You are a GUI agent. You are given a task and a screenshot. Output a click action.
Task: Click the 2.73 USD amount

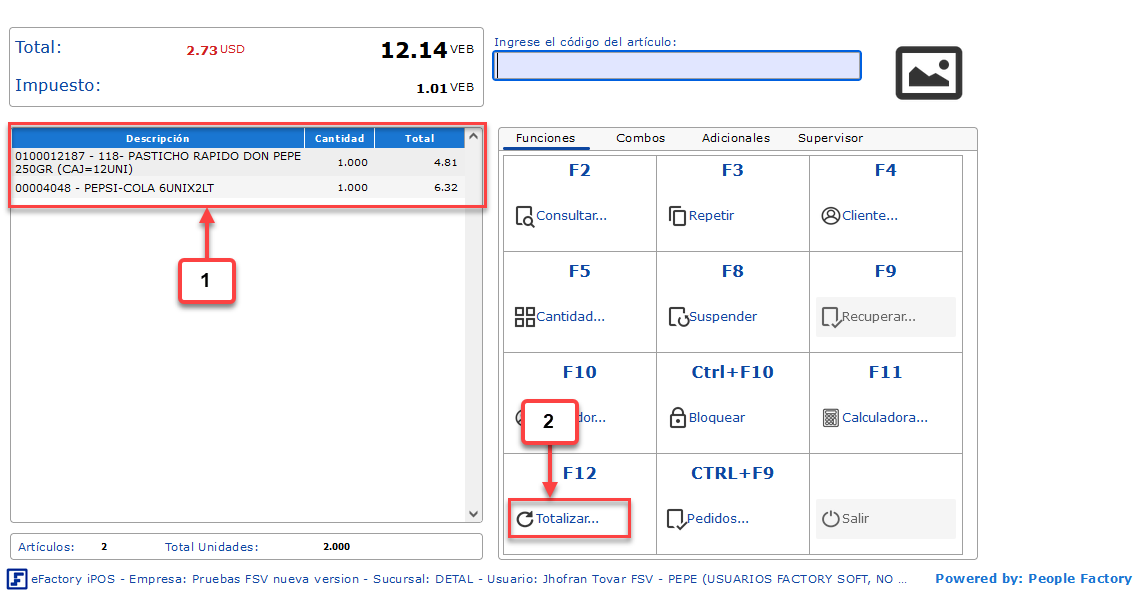pyautogui.click(x=215, y=50)
